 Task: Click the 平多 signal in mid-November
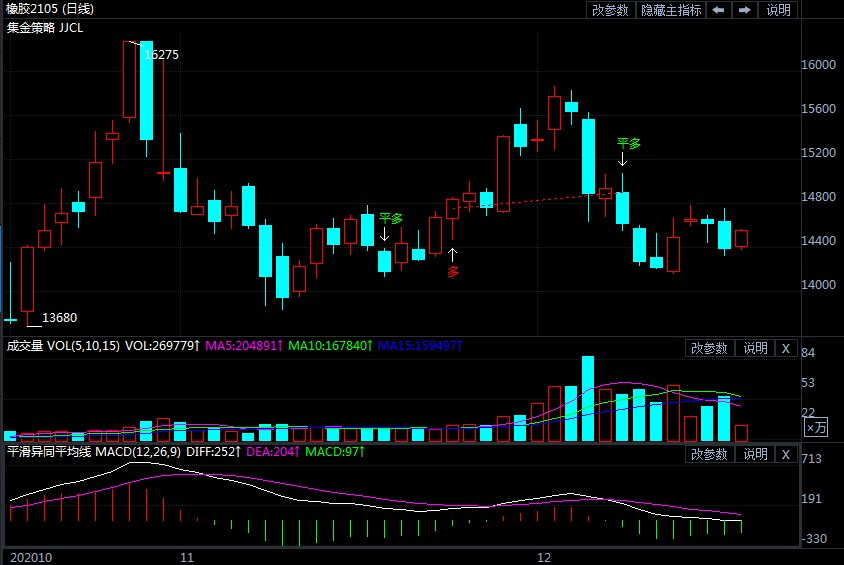391,218
